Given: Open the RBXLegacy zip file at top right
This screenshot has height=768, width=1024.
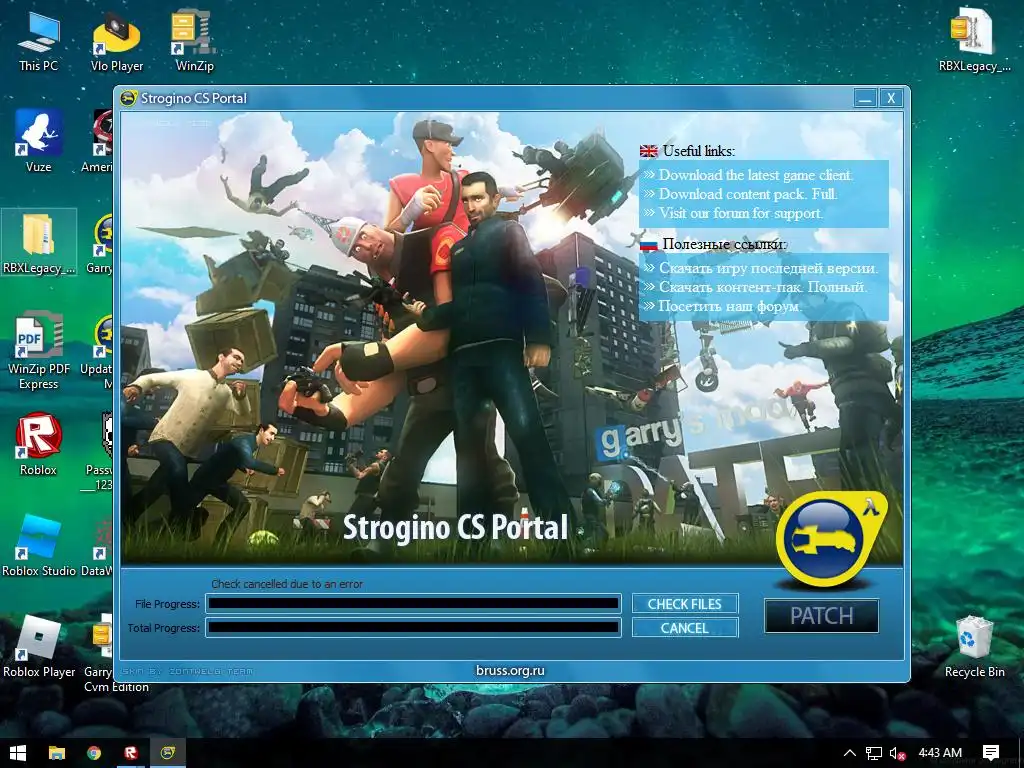Looking at the screenshot, I should click(x=974, y=40).
